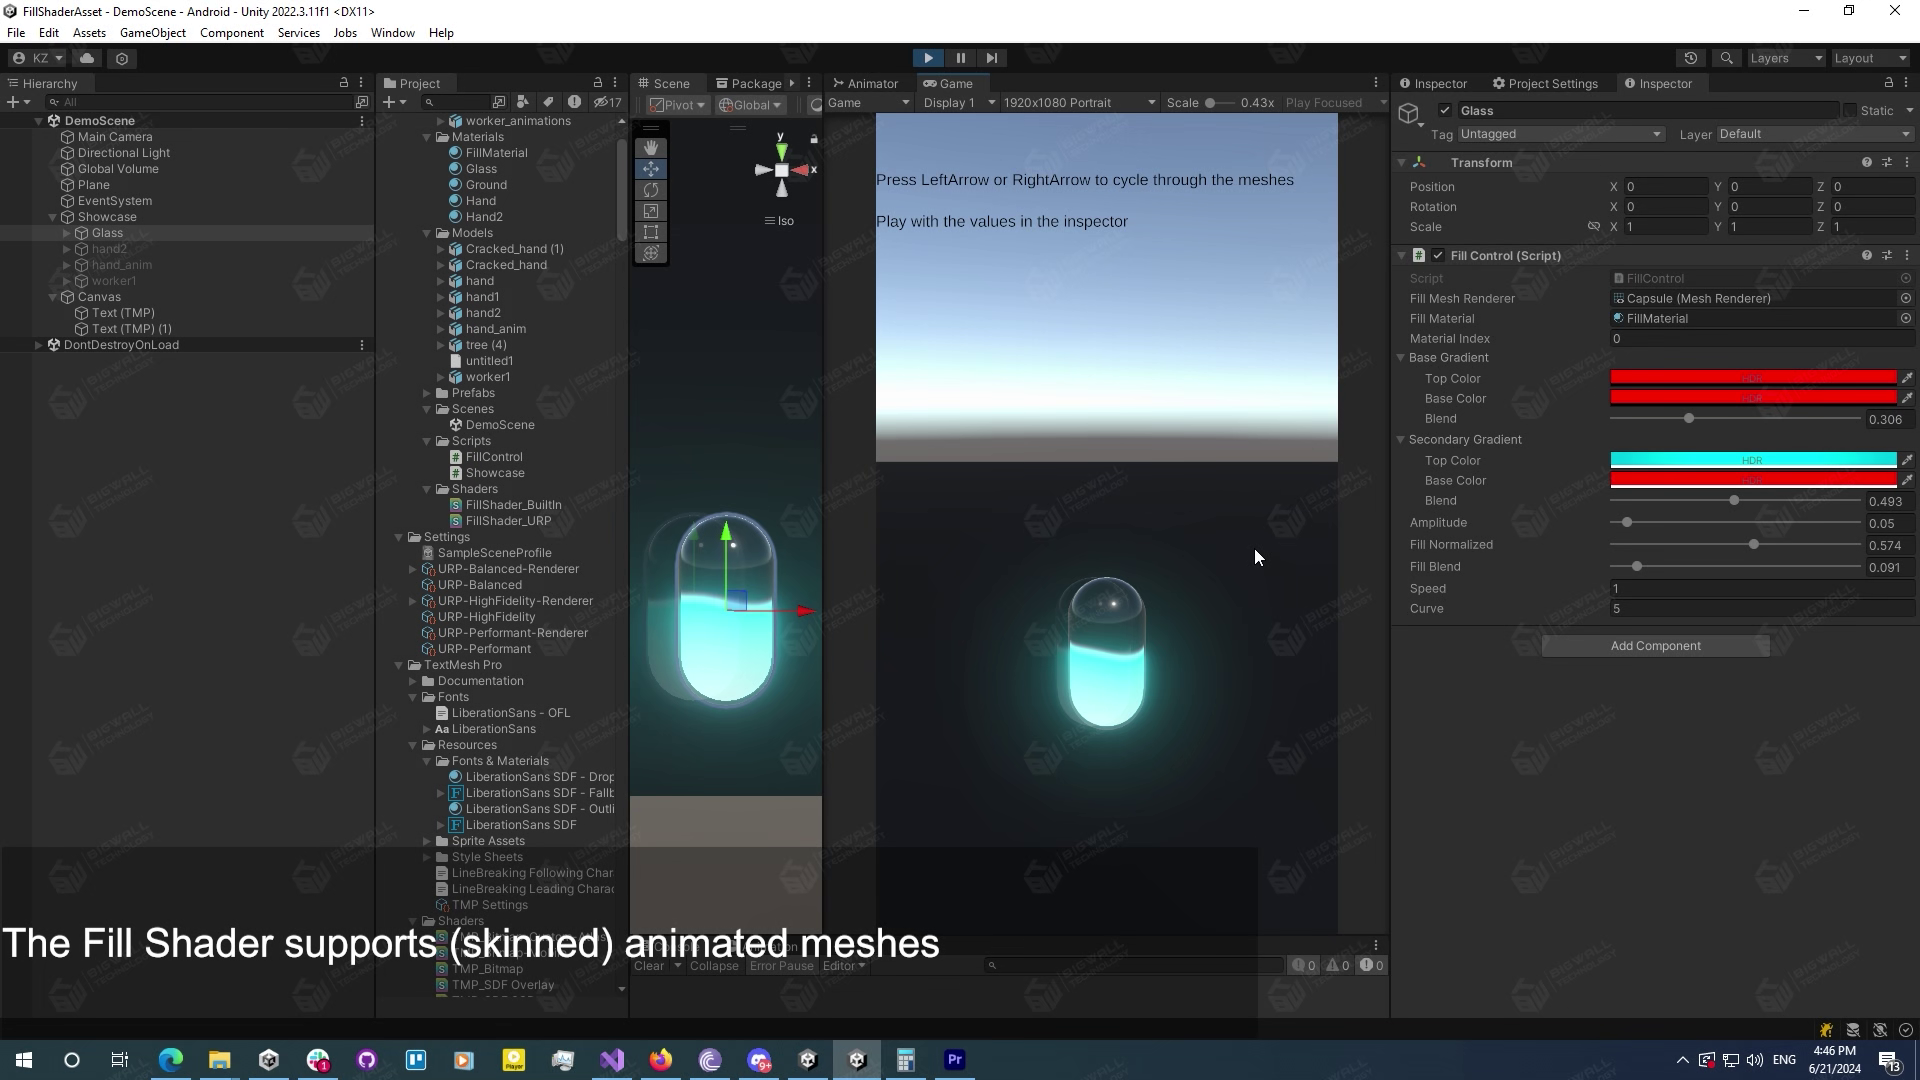
Task: Click the Add Component button
Action: point(1655,646)
